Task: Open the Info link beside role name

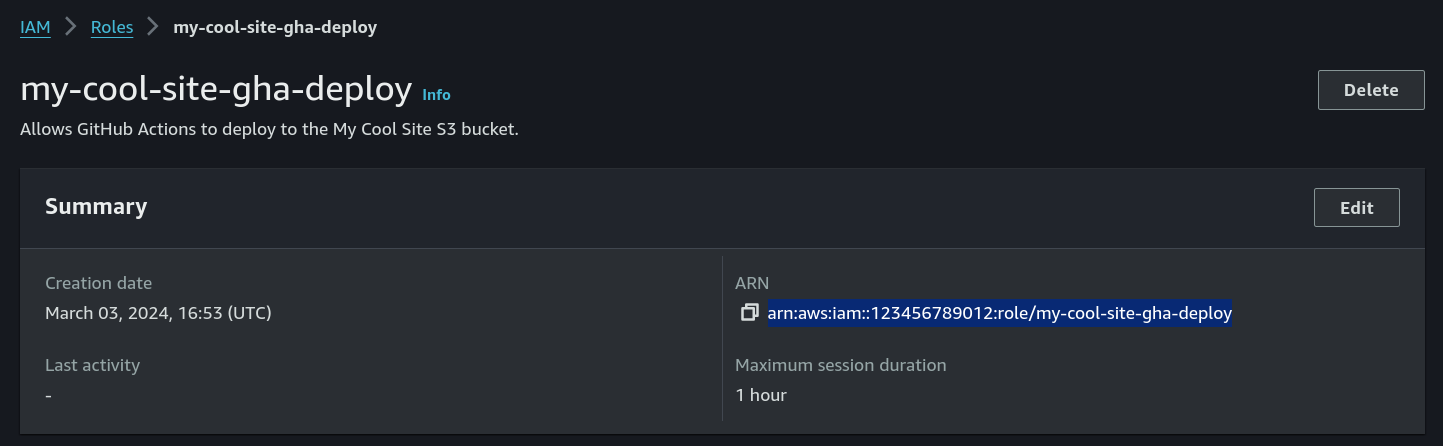Action: (436, 95)
